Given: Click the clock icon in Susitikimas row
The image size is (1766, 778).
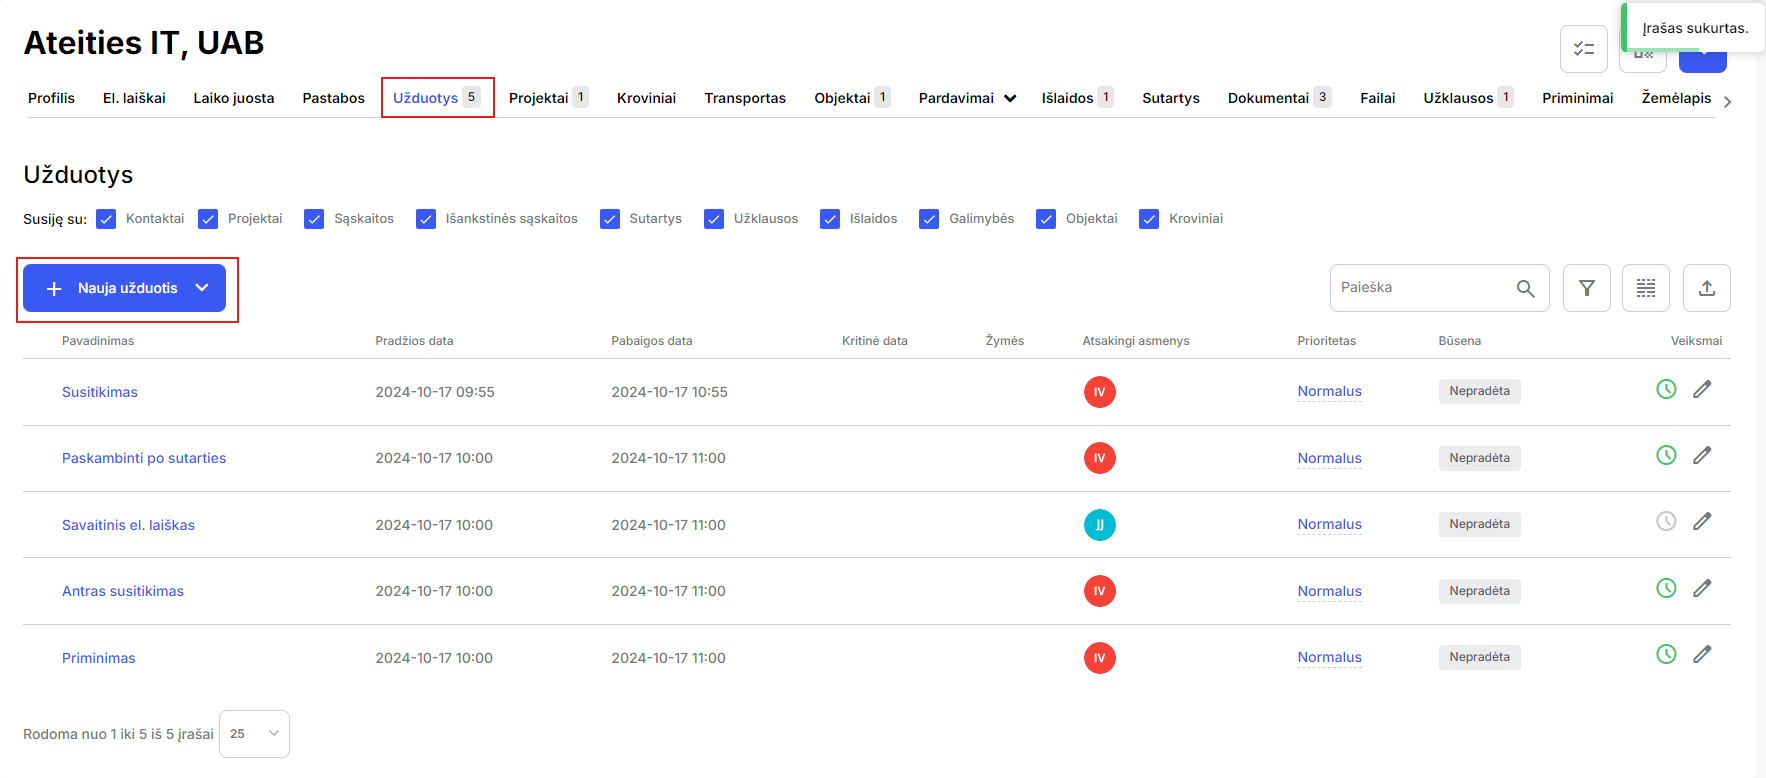Looking at the screenshot, I should tap(1666, 389).
